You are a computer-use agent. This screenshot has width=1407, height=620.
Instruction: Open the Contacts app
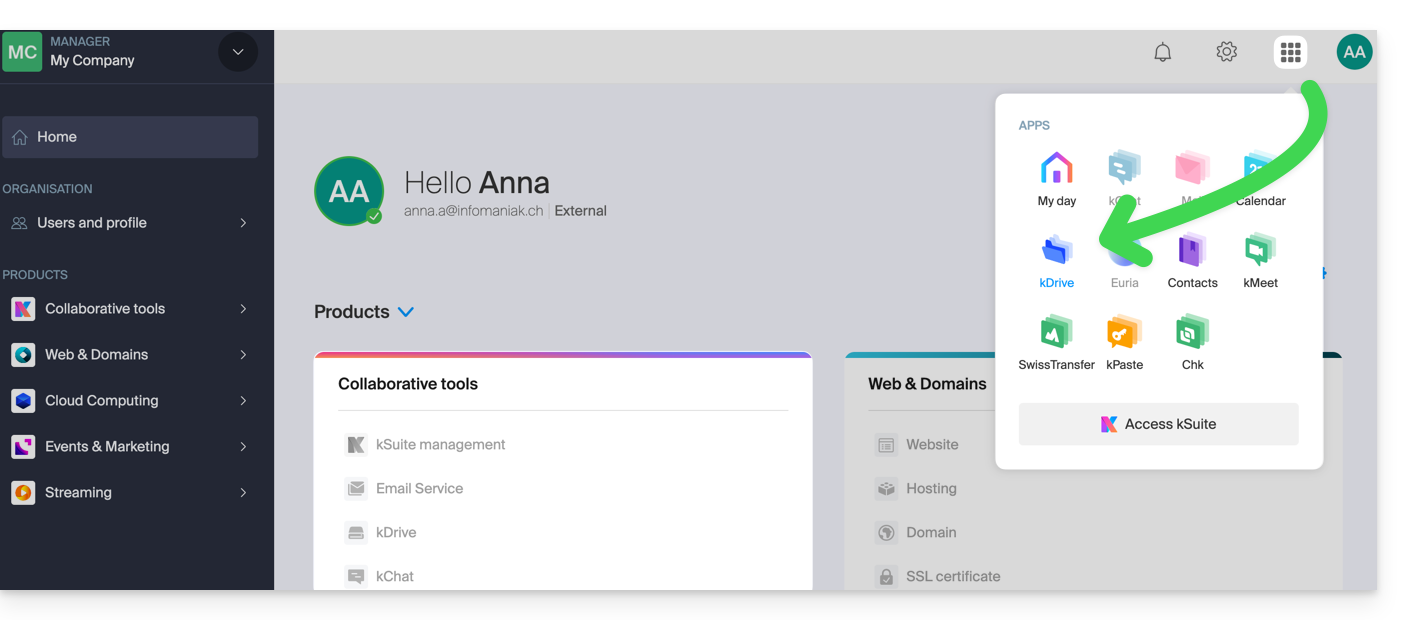[1192, 251]
